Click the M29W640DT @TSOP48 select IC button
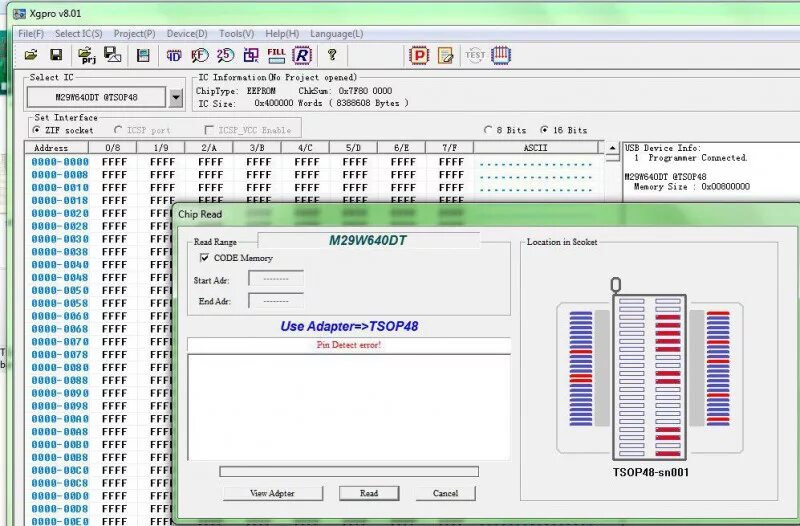Screen dimensions: 800x526 (96, 97)
